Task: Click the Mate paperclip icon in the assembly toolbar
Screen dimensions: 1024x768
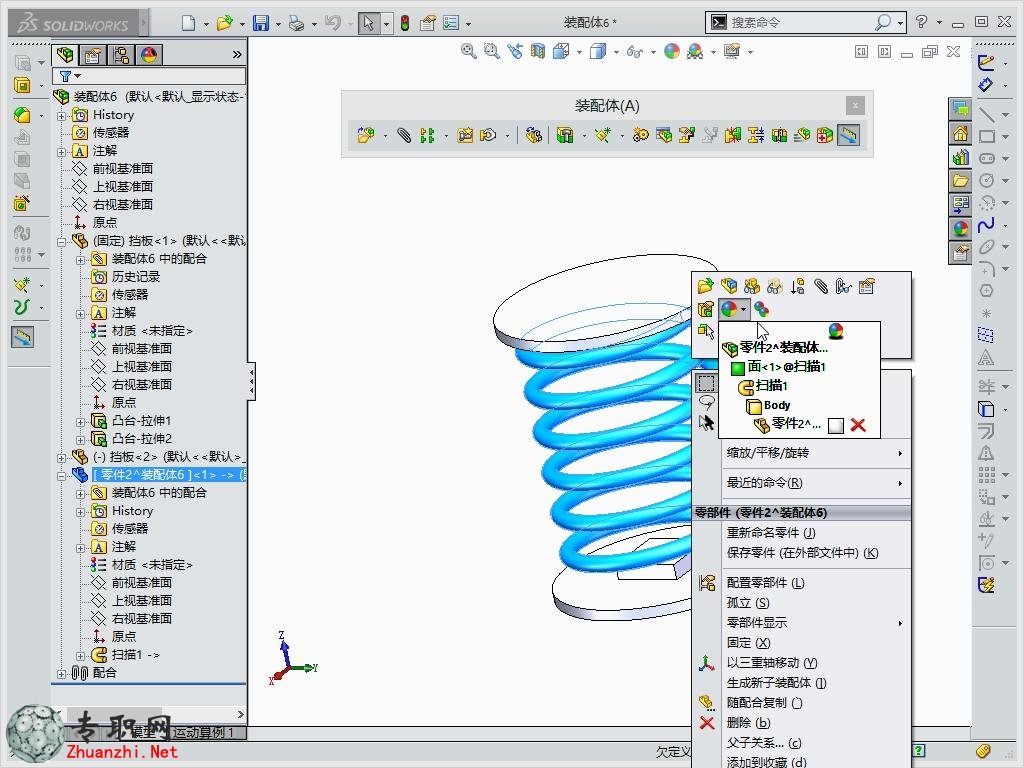Action: [x=404, y=135]
